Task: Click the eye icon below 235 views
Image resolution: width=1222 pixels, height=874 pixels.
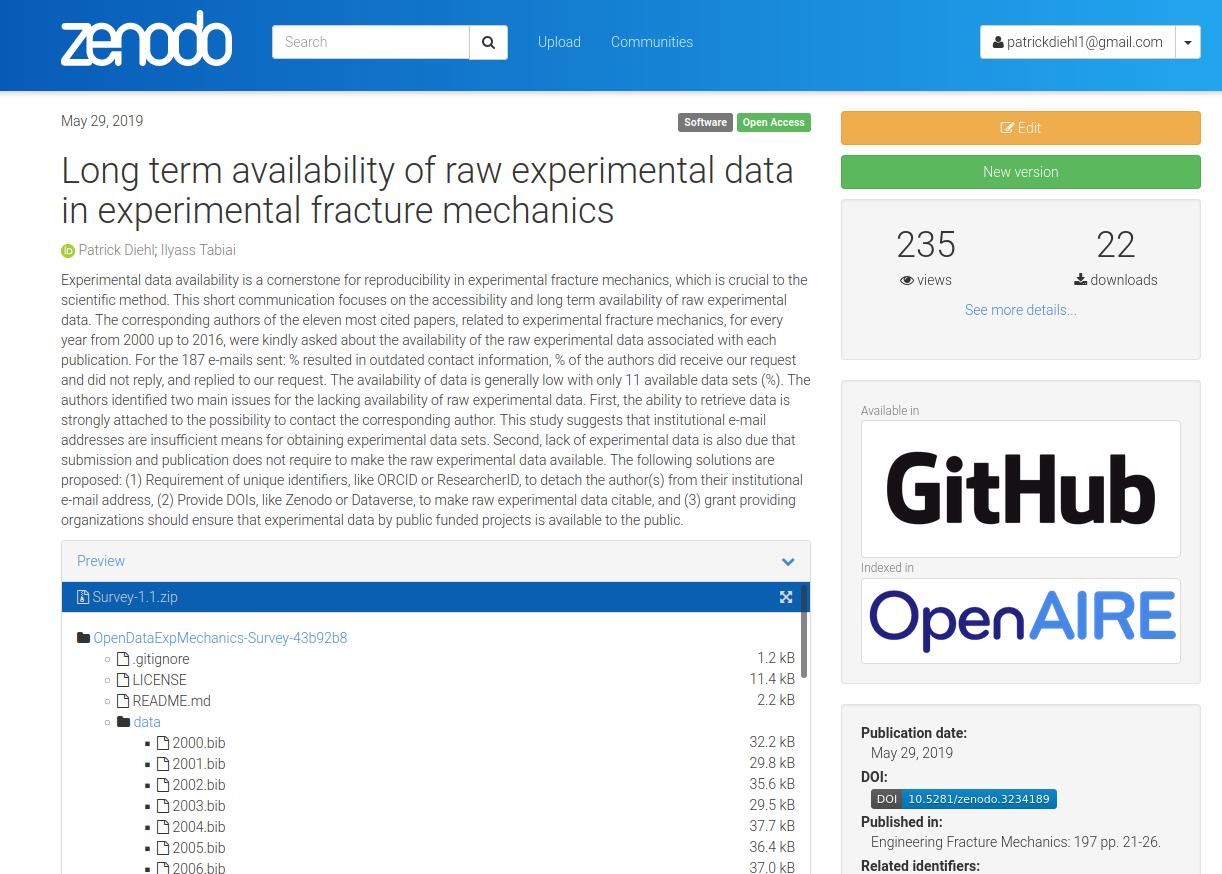Action: (906, 280)
